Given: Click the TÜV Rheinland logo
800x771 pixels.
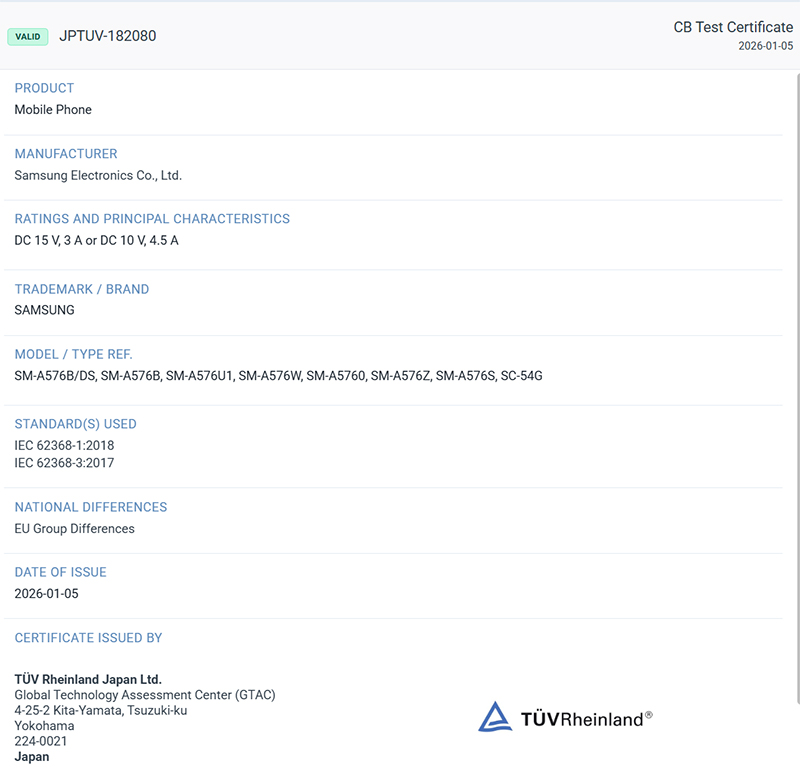Looking at the screenshot, I should click(x=565, y=718).
